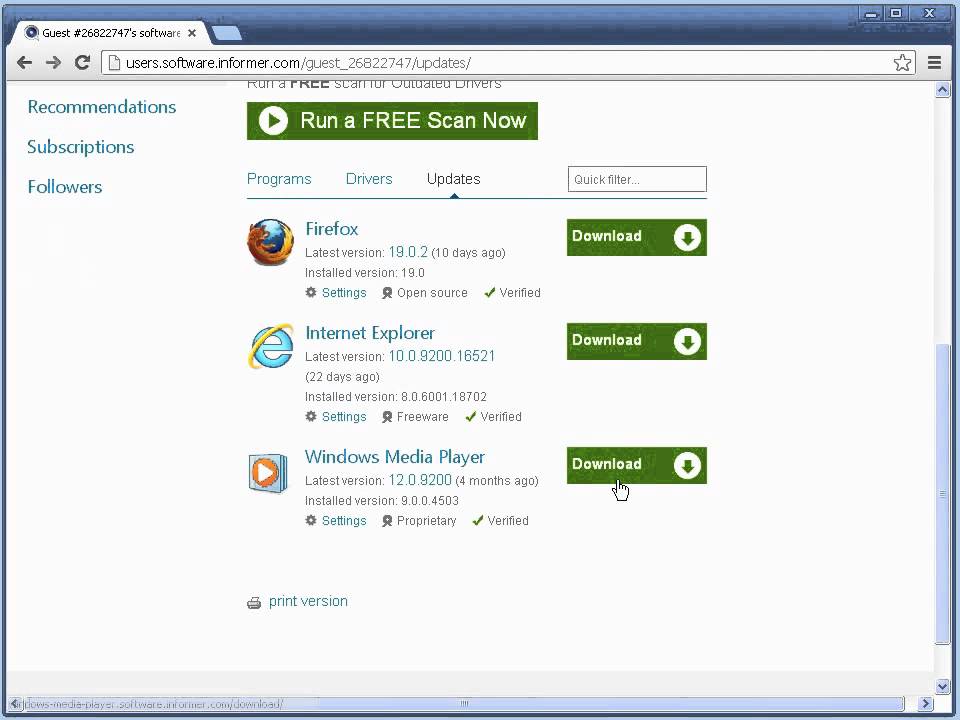Click the printer icon beside print version
Image resolution: width=960 pixels, height=720 pixels.
254,603
